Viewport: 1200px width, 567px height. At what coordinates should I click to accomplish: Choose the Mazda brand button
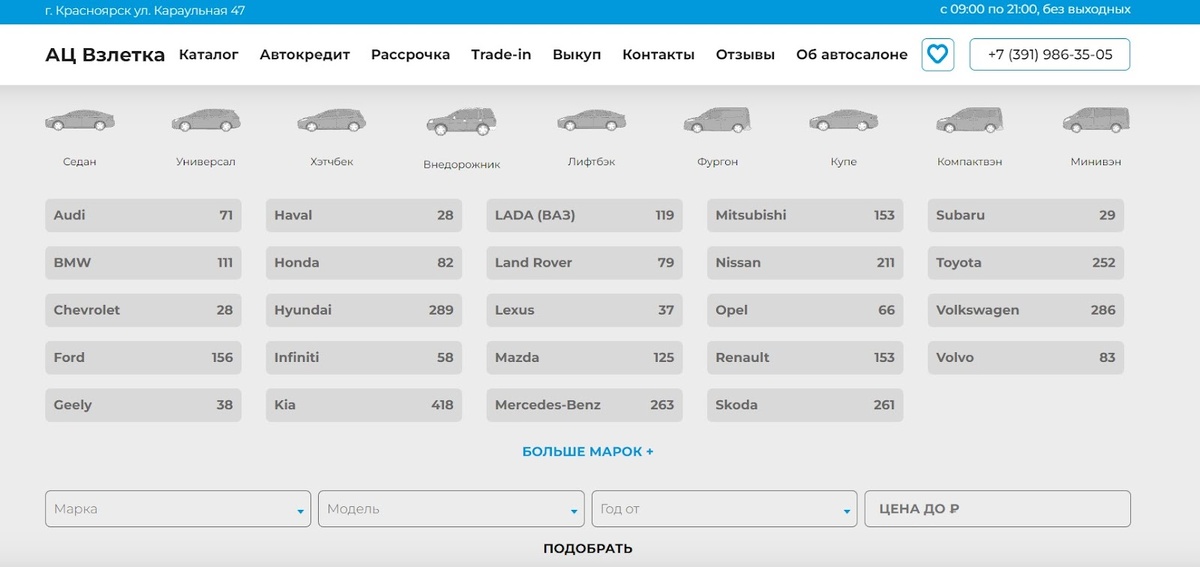[x=585, y=357]
